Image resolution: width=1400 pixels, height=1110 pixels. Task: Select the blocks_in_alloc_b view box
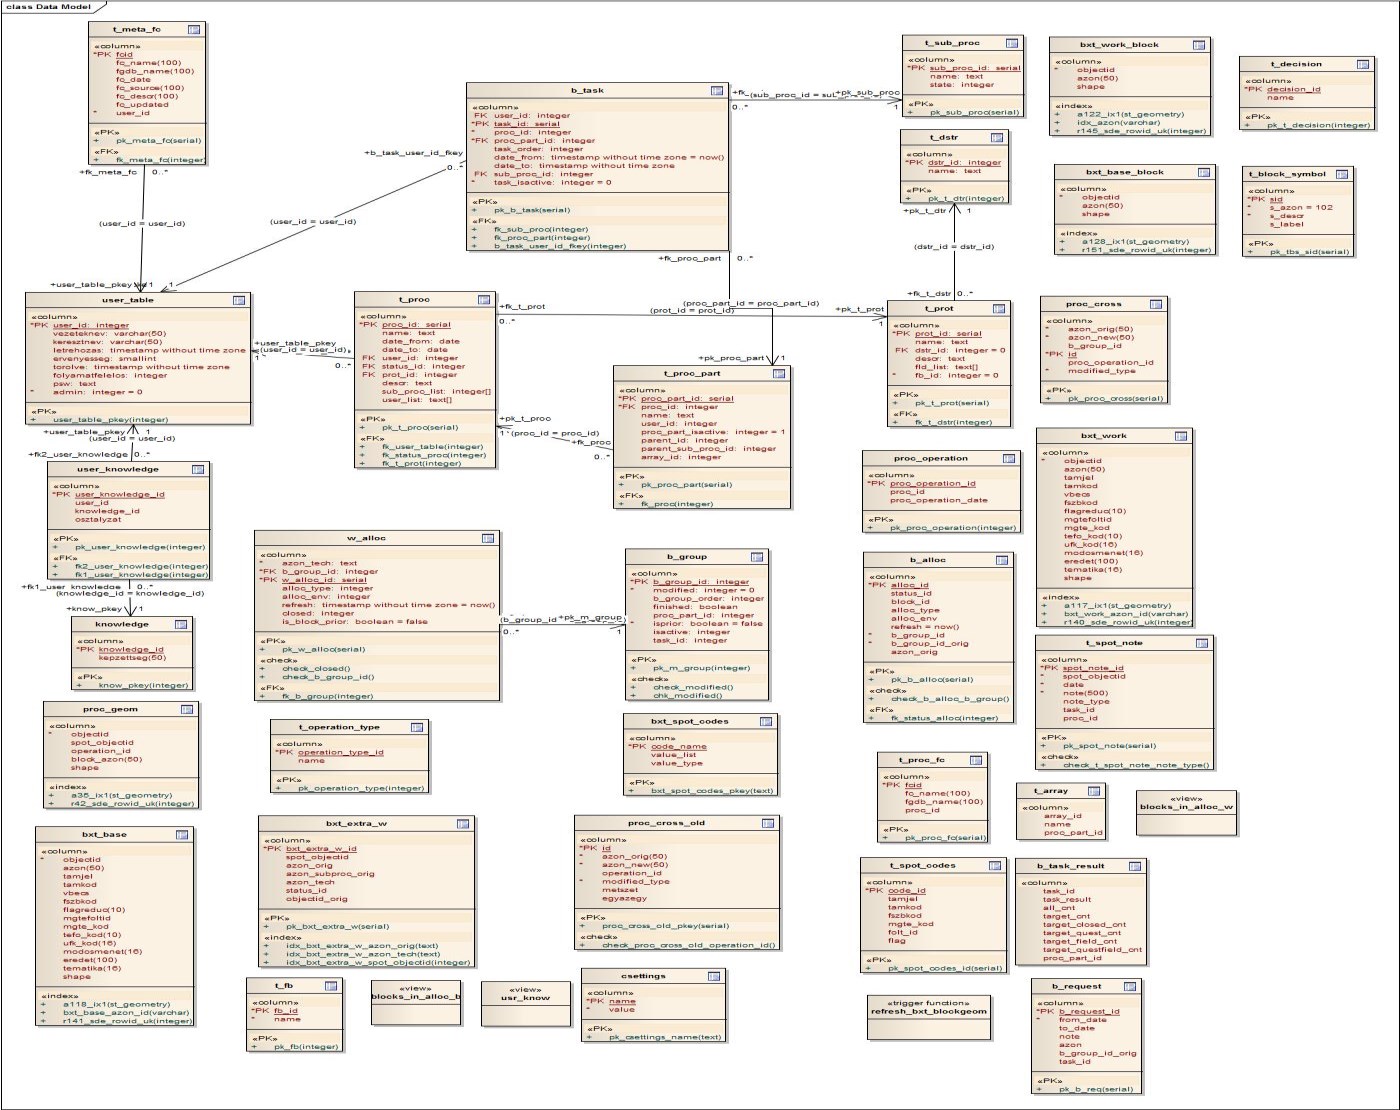click(x=416, y=1003)
